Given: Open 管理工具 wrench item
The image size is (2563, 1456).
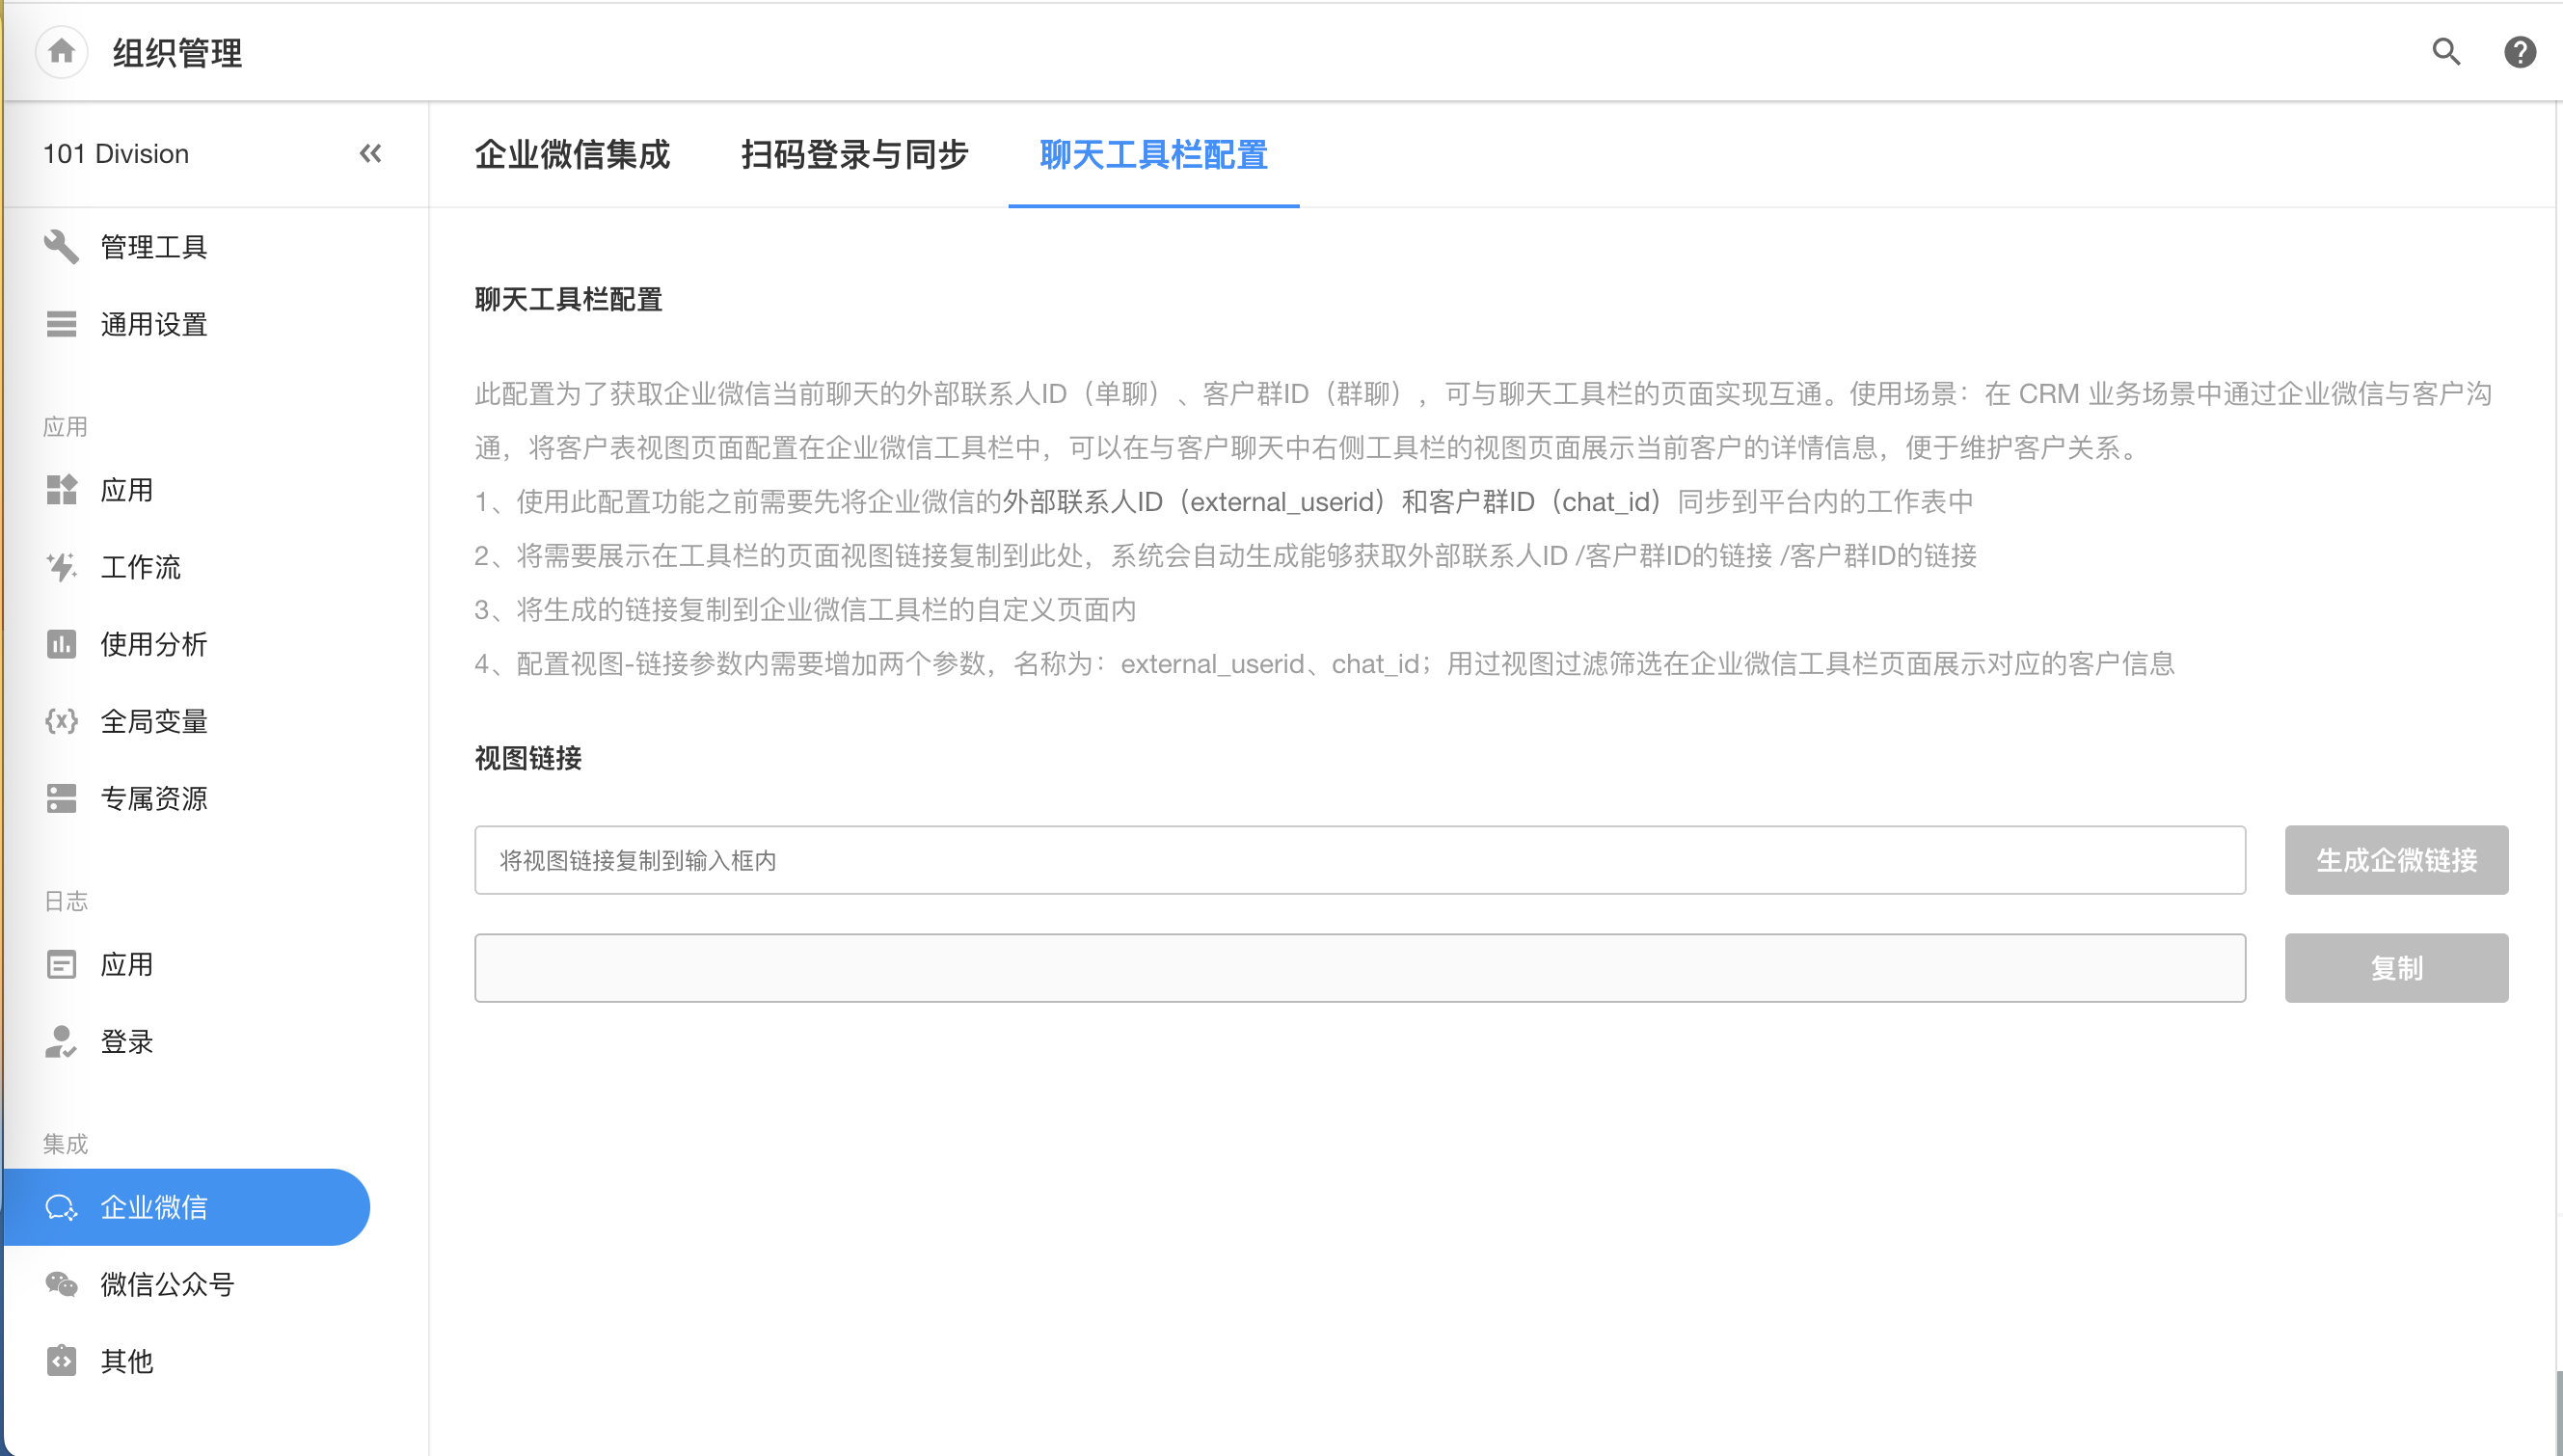Looking at the screenshot, I should click(x=153, y=247).
